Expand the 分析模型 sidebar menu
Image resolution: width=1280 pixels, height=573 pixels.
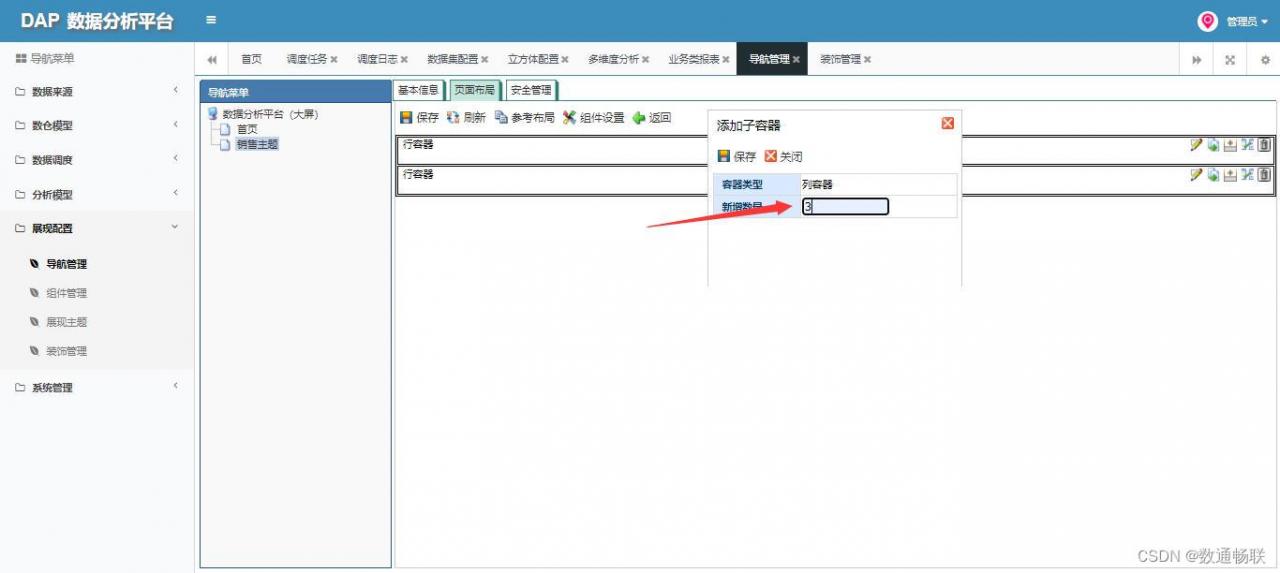[x=97, y=194]
